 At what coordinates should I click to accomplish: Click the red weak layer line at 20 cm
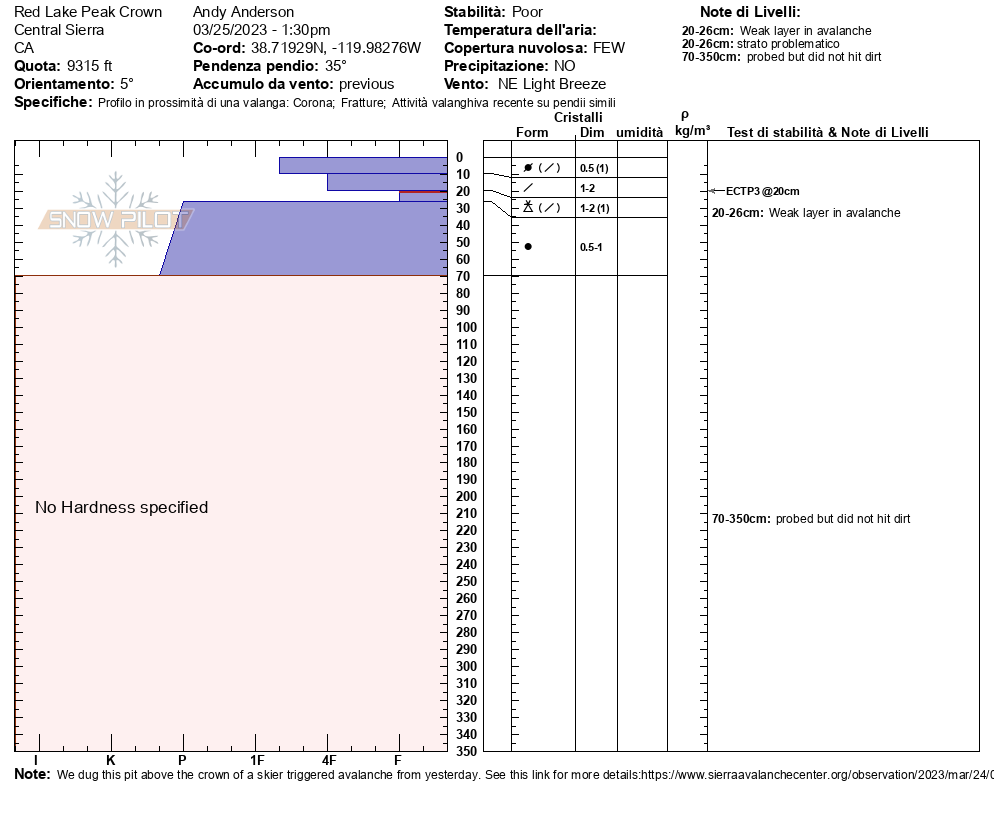coord(423,191)
